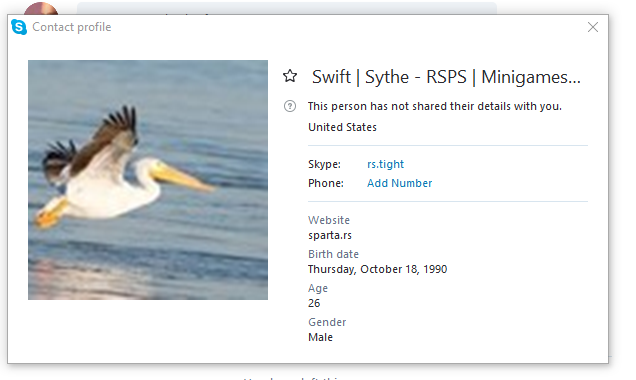Click the rs.tight Skype name link

385,164
